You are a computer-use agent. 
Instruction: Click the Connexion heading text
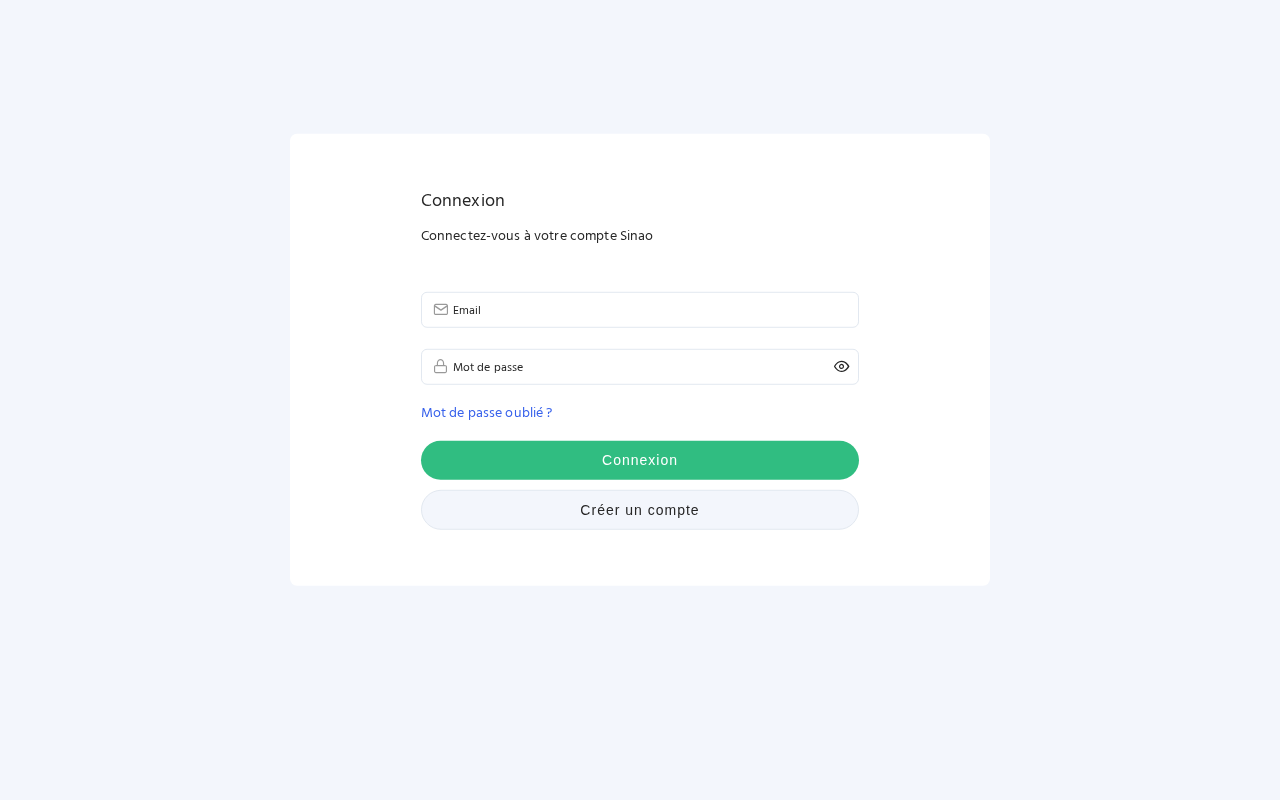(463, 201)
